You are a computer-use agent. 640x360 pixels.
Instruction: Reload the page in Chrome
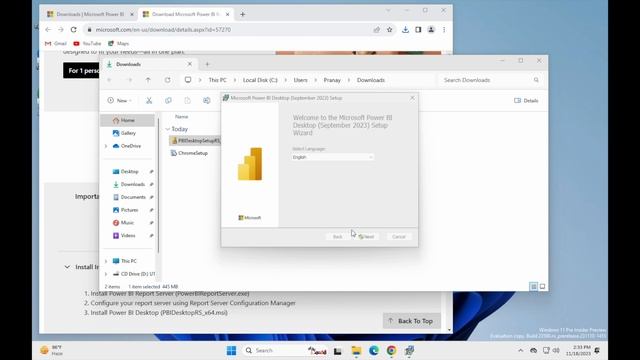73,30
